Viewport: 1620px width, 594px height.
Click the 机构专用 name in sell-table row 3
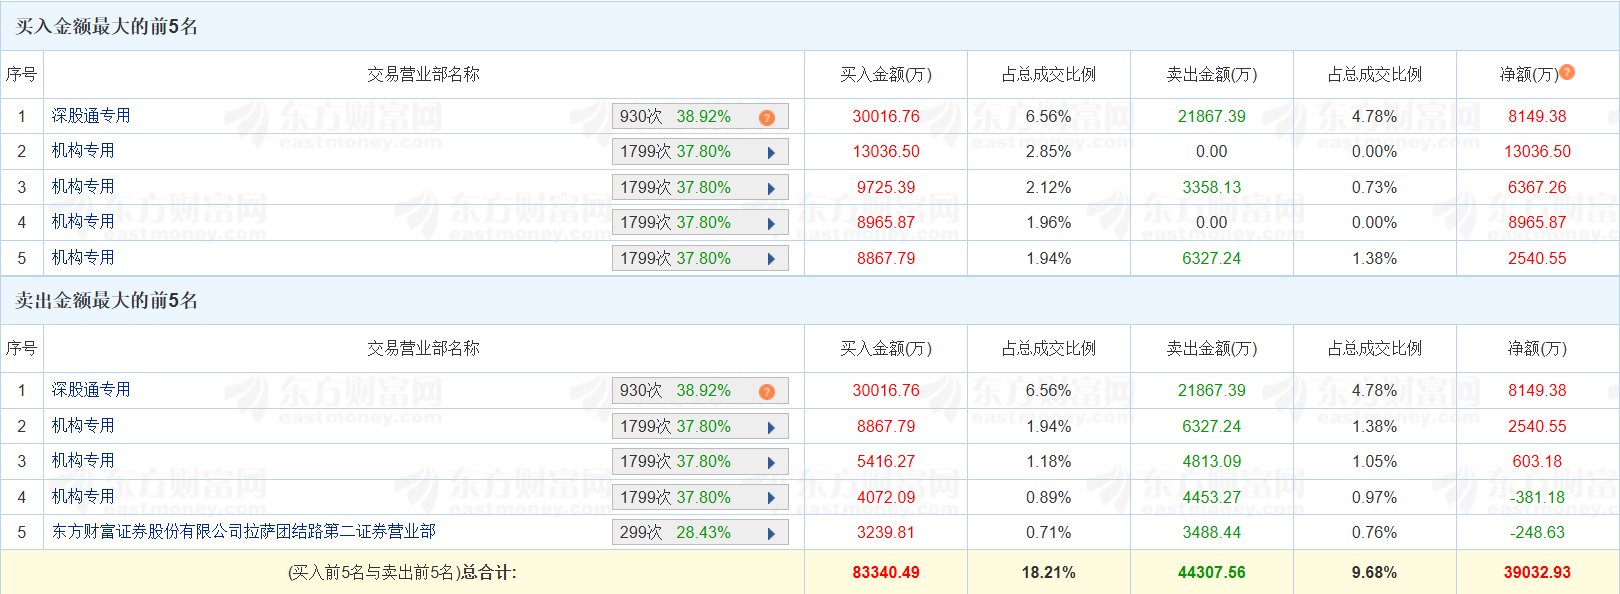click(x=83, y=461)
